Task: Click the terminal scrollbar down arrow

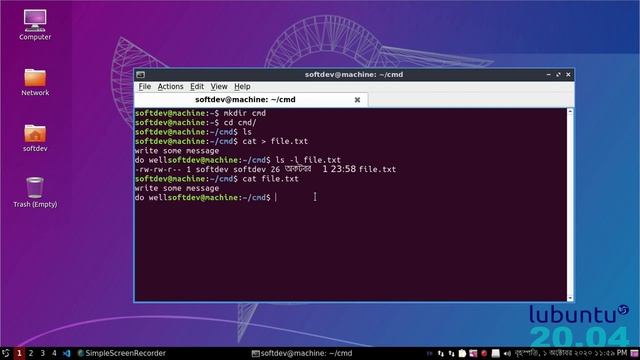Action: pyautogui.click(x=570, y=298)
